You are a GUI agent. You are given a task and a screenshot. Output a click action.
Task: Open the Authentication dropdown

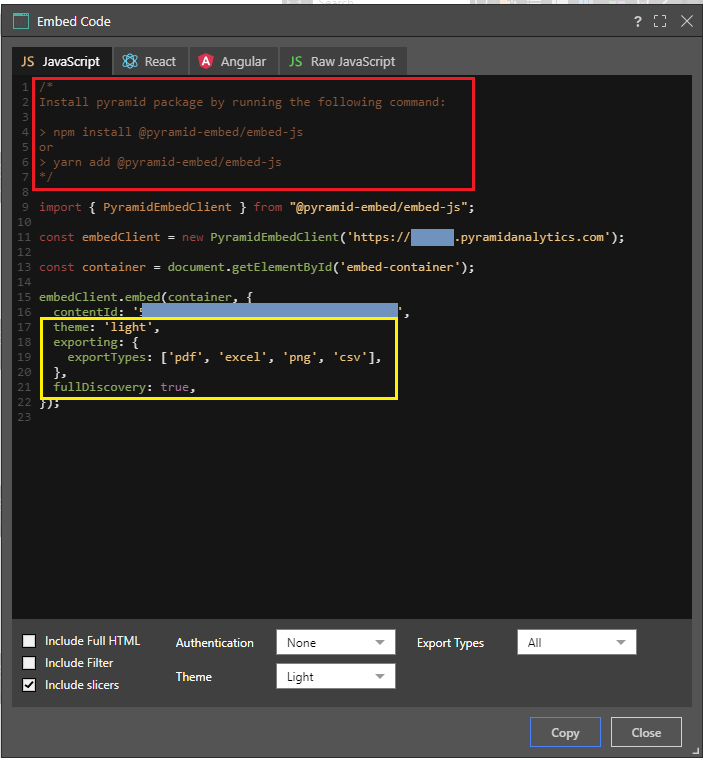[336, 642]
